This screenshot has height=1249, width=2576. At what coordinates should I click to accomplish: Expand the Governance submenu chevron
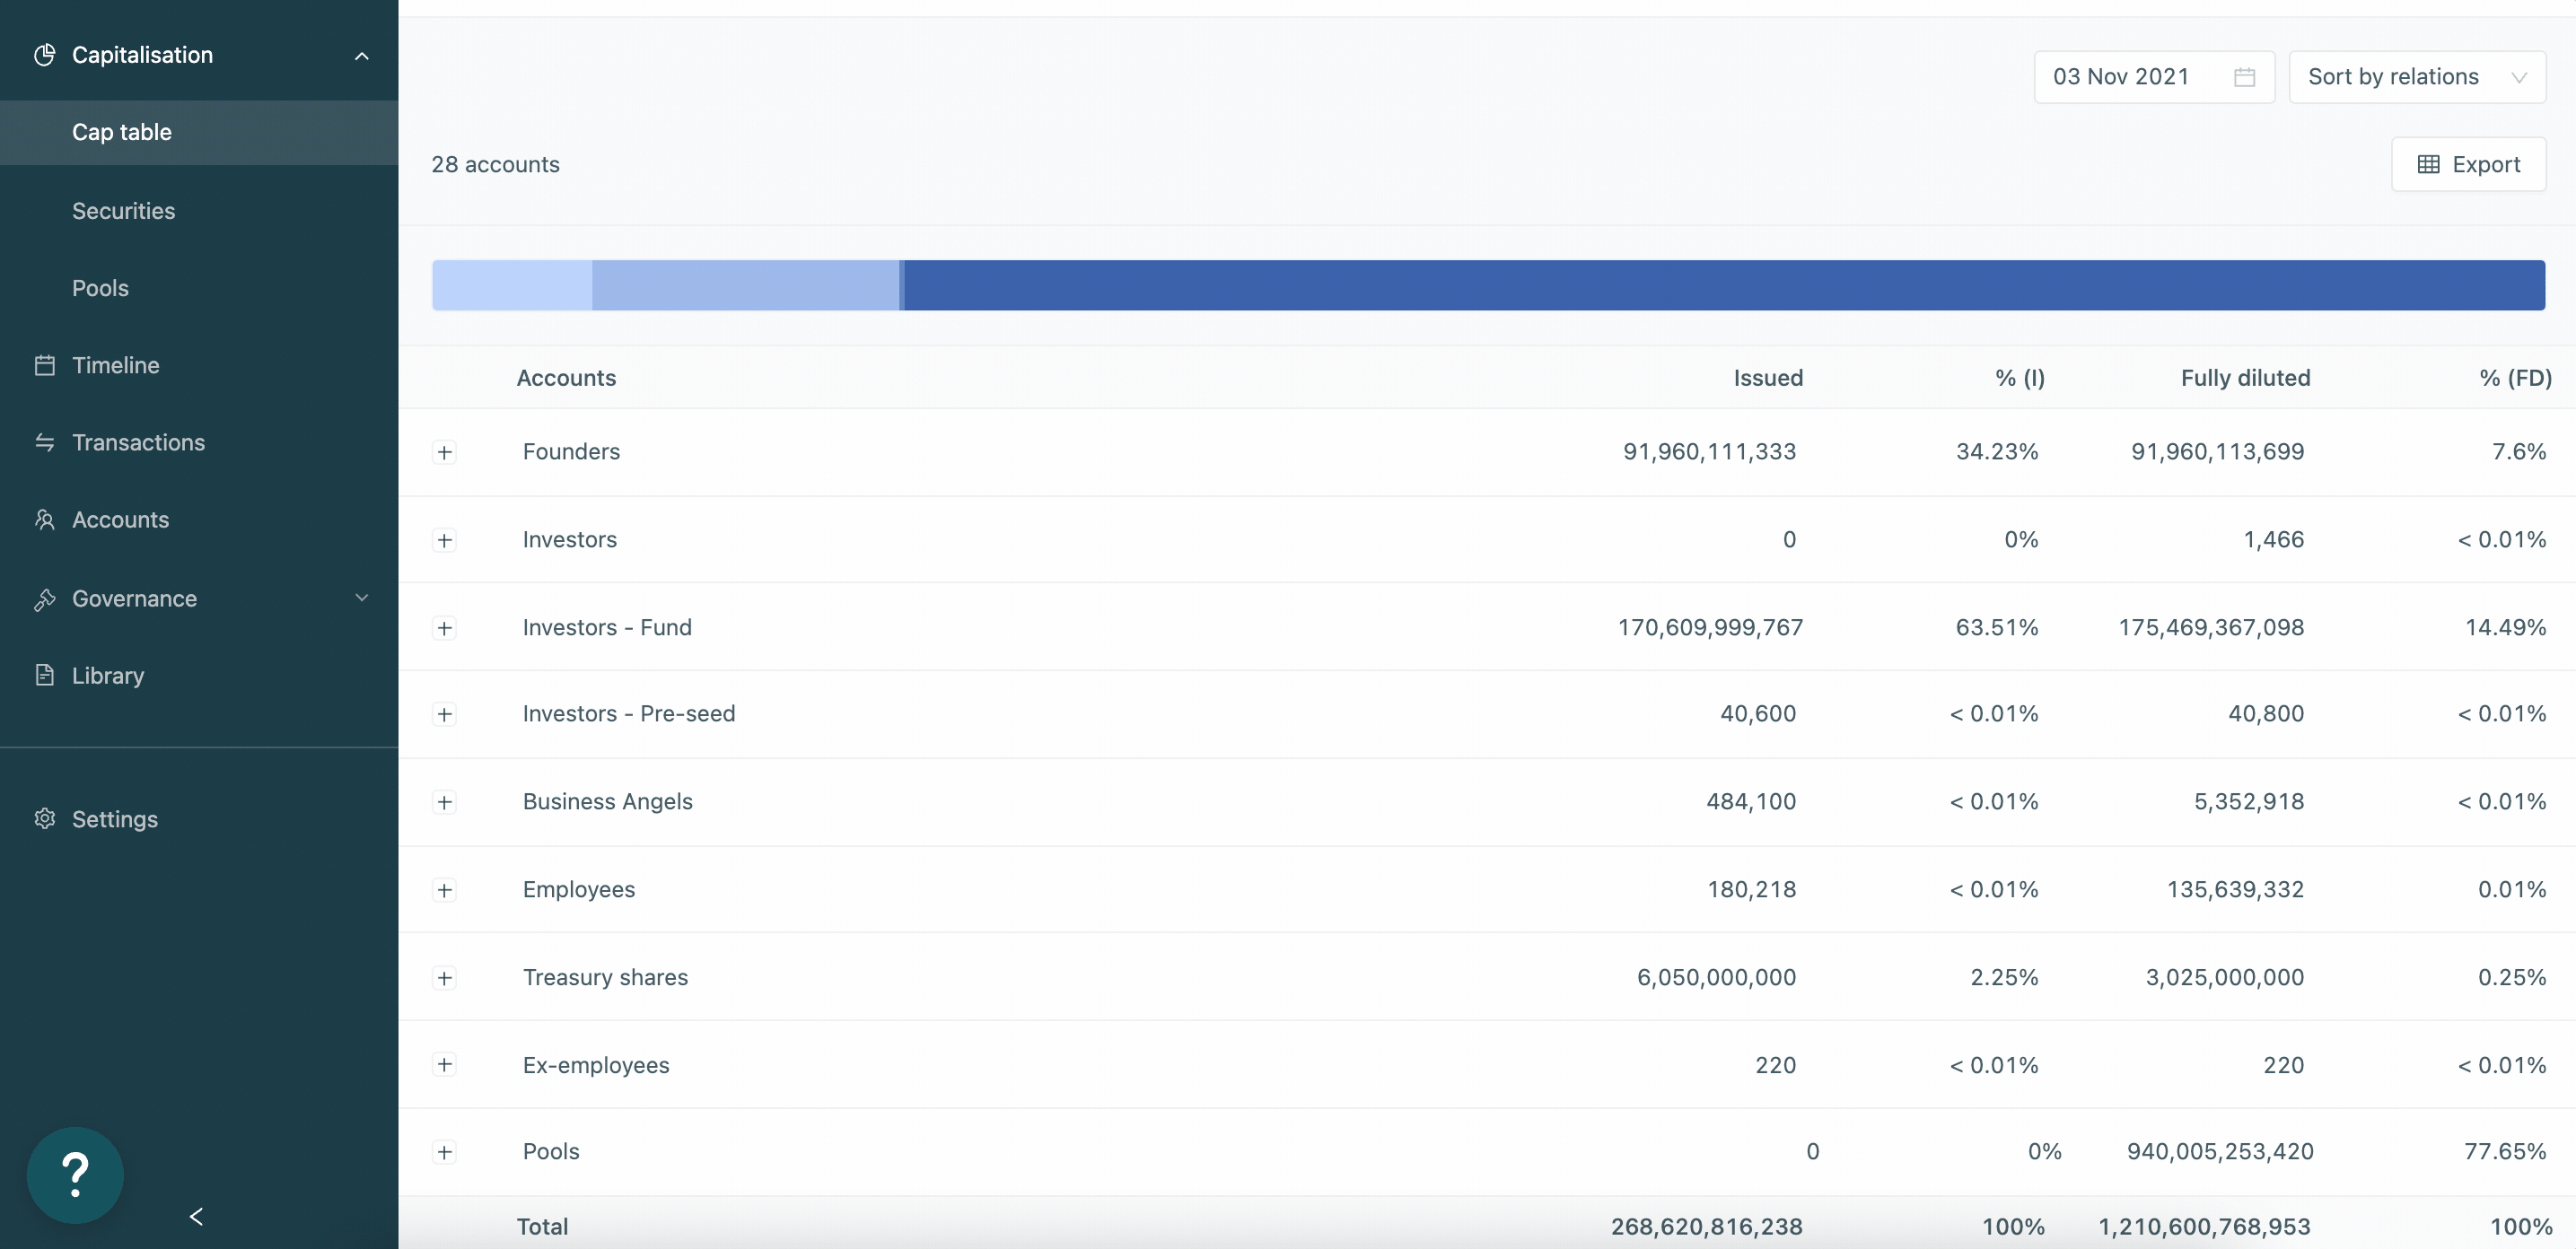[x=362, y=598]
